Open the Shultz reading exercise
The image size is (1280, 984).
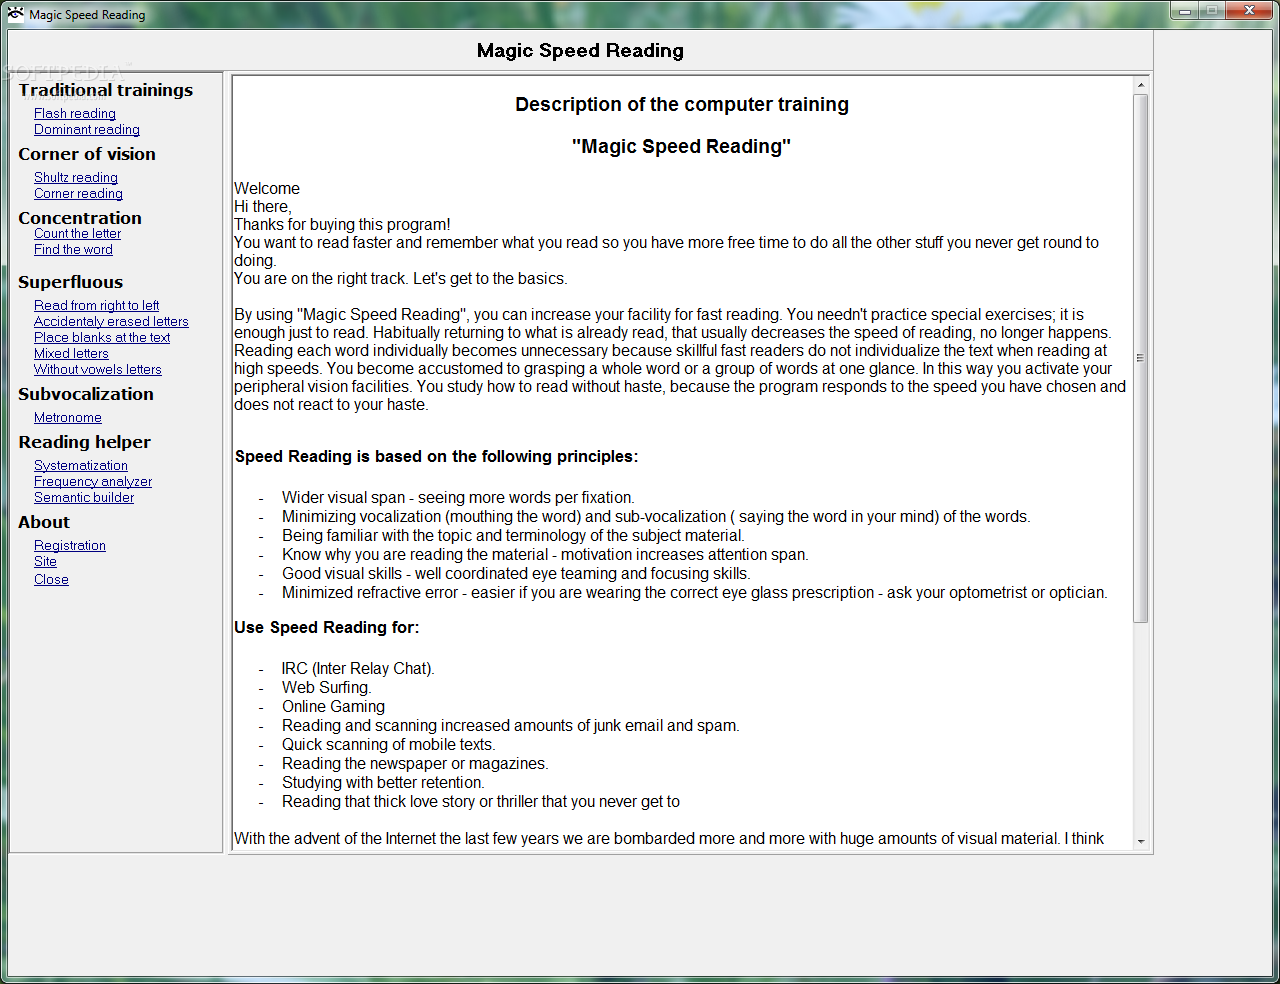76,178
